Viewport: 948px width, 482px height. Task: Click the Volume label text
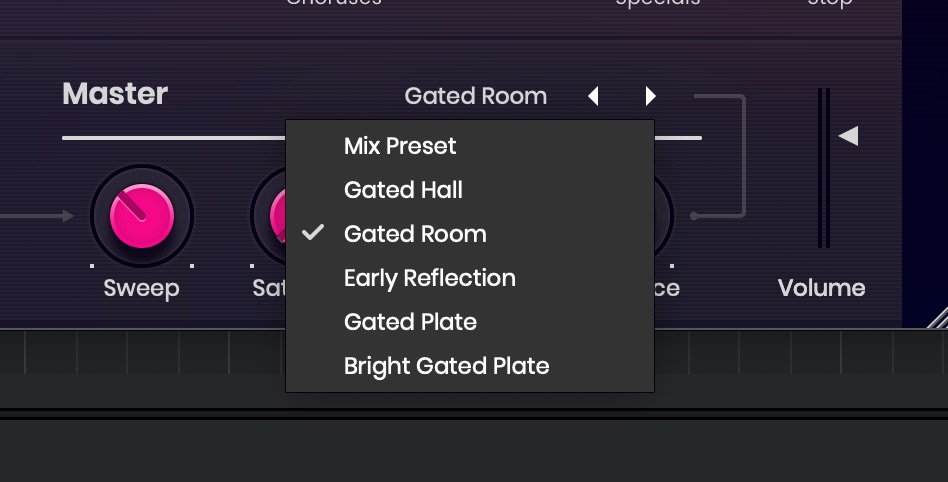pyautogui.click(x=821, y=288)
